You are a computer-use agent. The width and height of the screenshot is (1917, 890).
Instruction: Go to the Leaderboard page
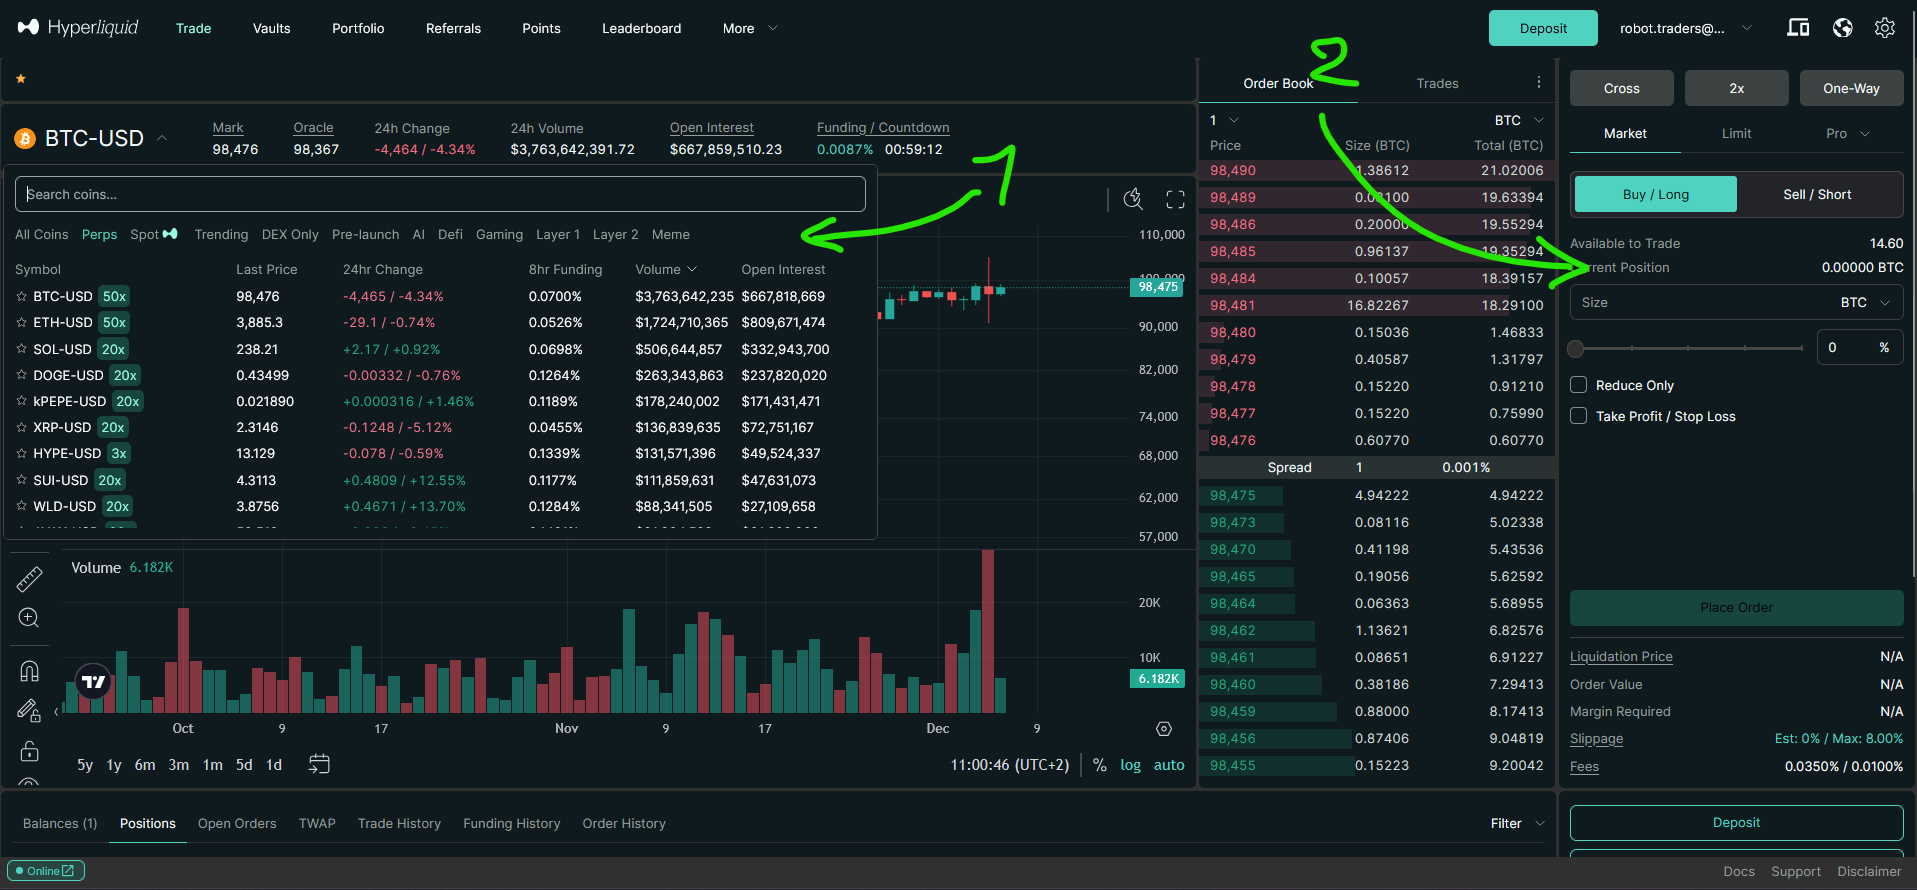(641, 28)
